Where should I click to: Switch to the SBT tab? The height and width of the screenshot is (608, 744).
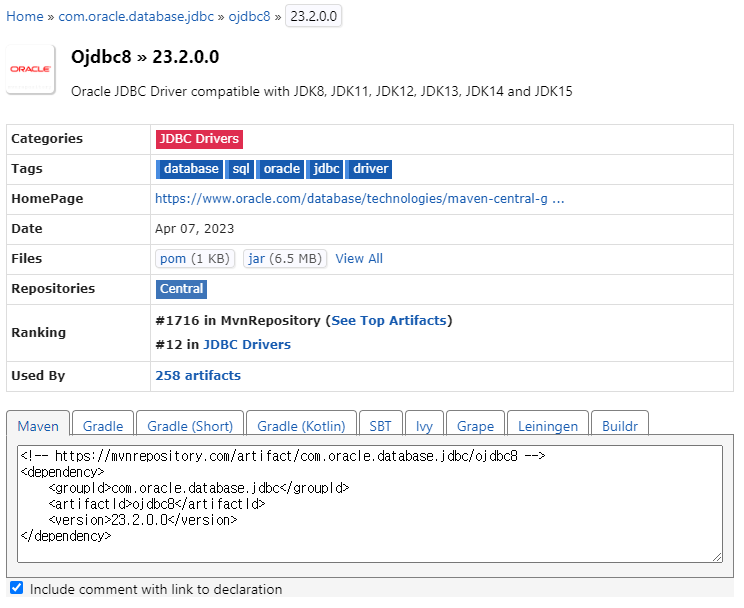(x=381, y=425)
